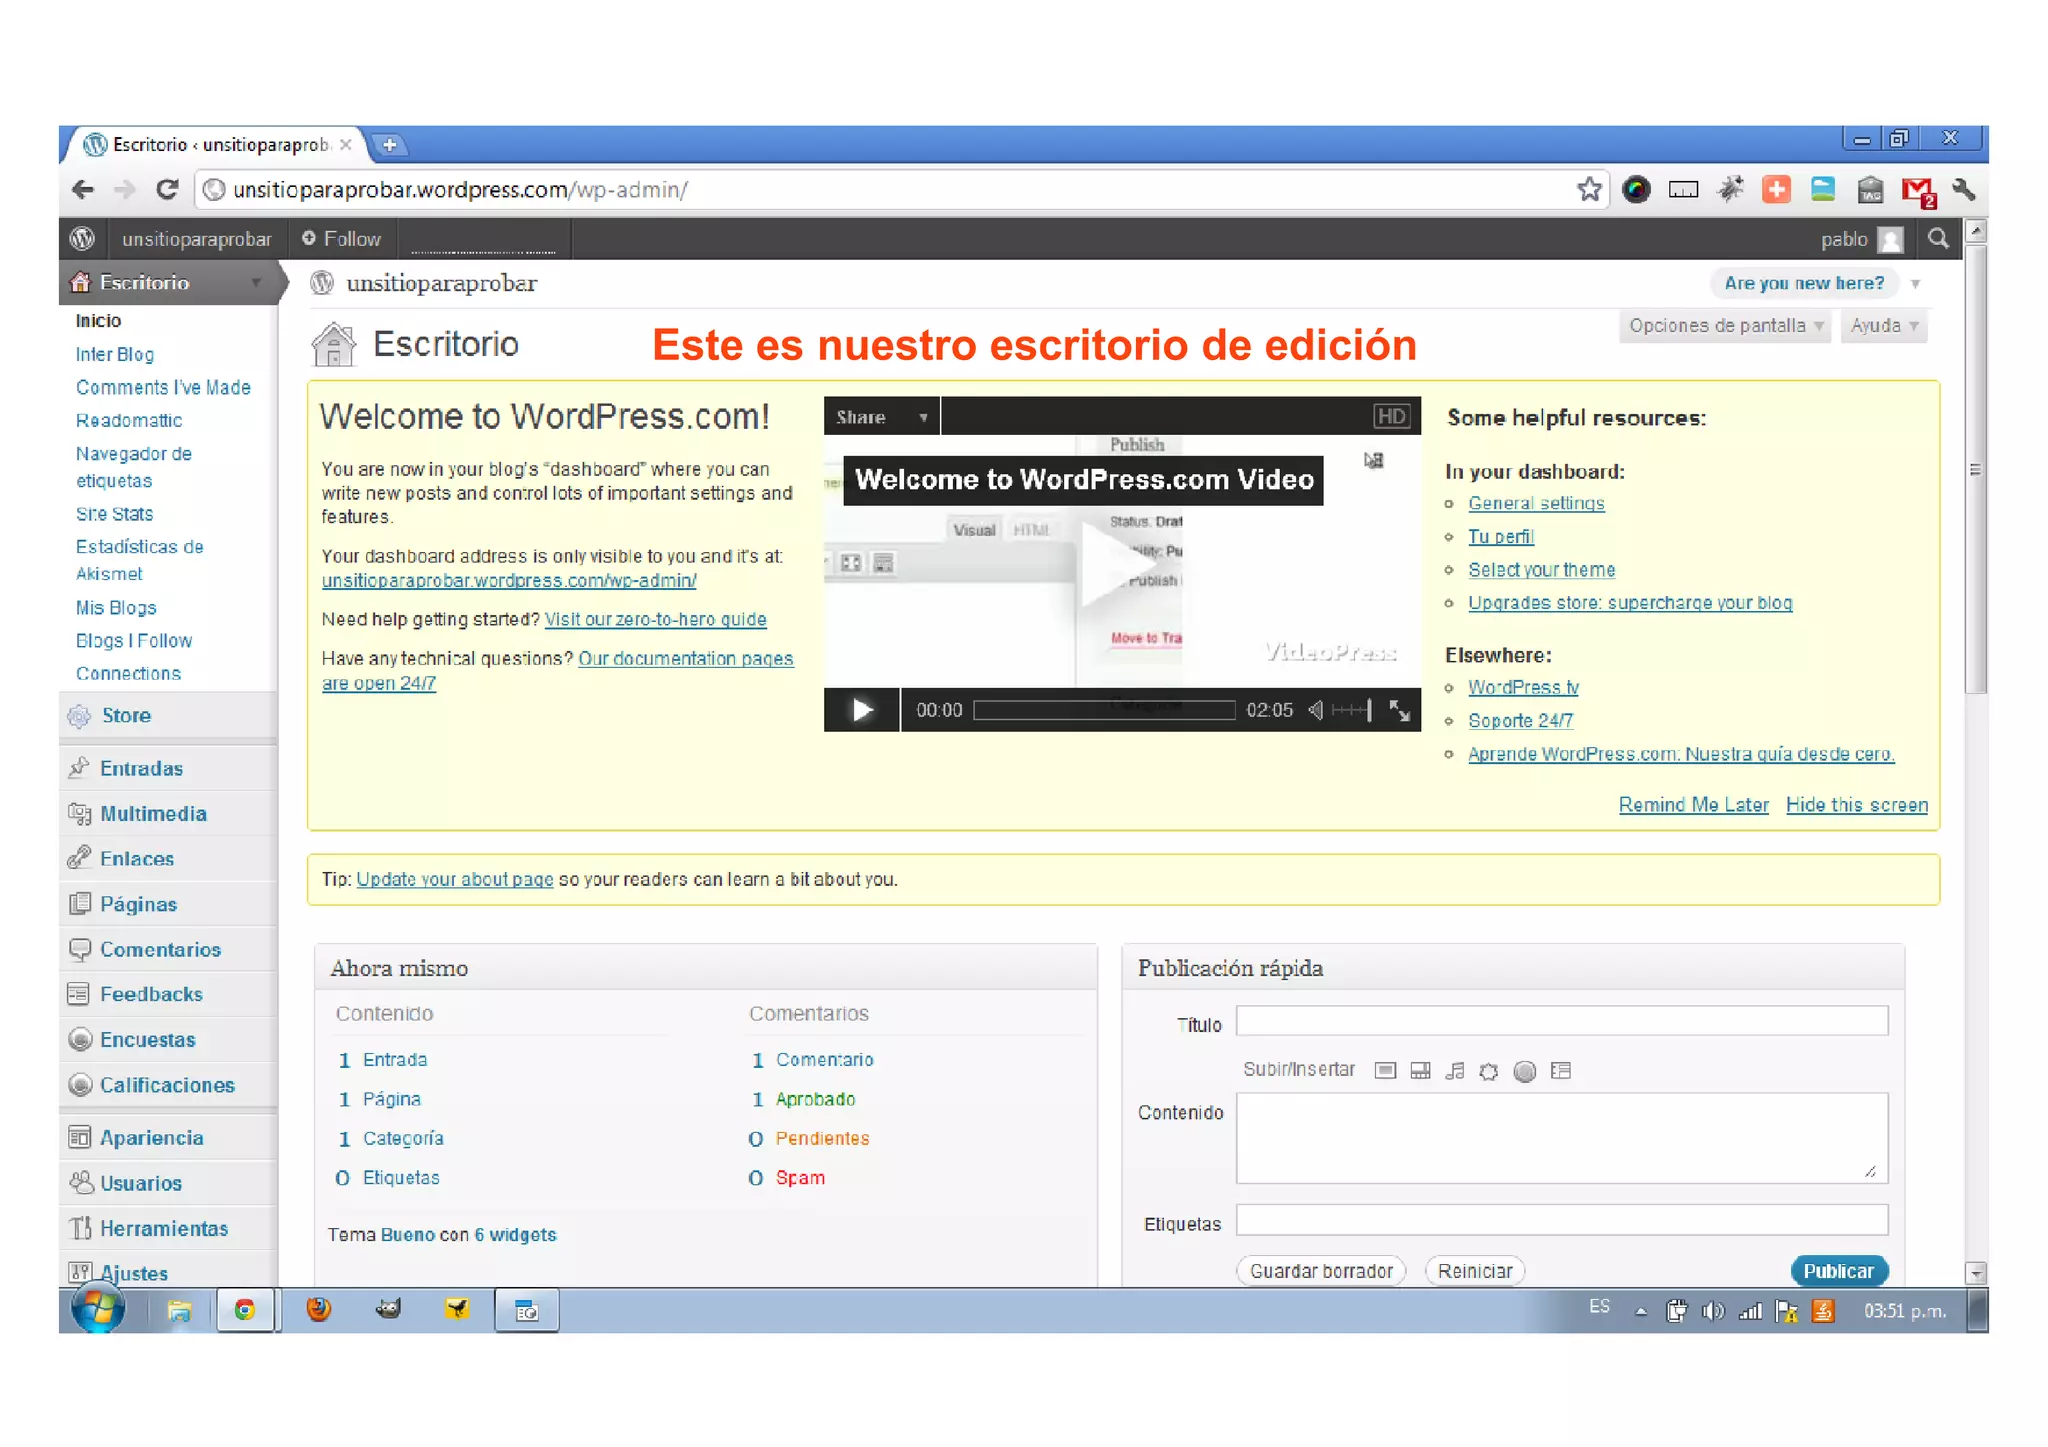
Task: Open Gmail checker extension icon
Action: [x=1917, y=190]
